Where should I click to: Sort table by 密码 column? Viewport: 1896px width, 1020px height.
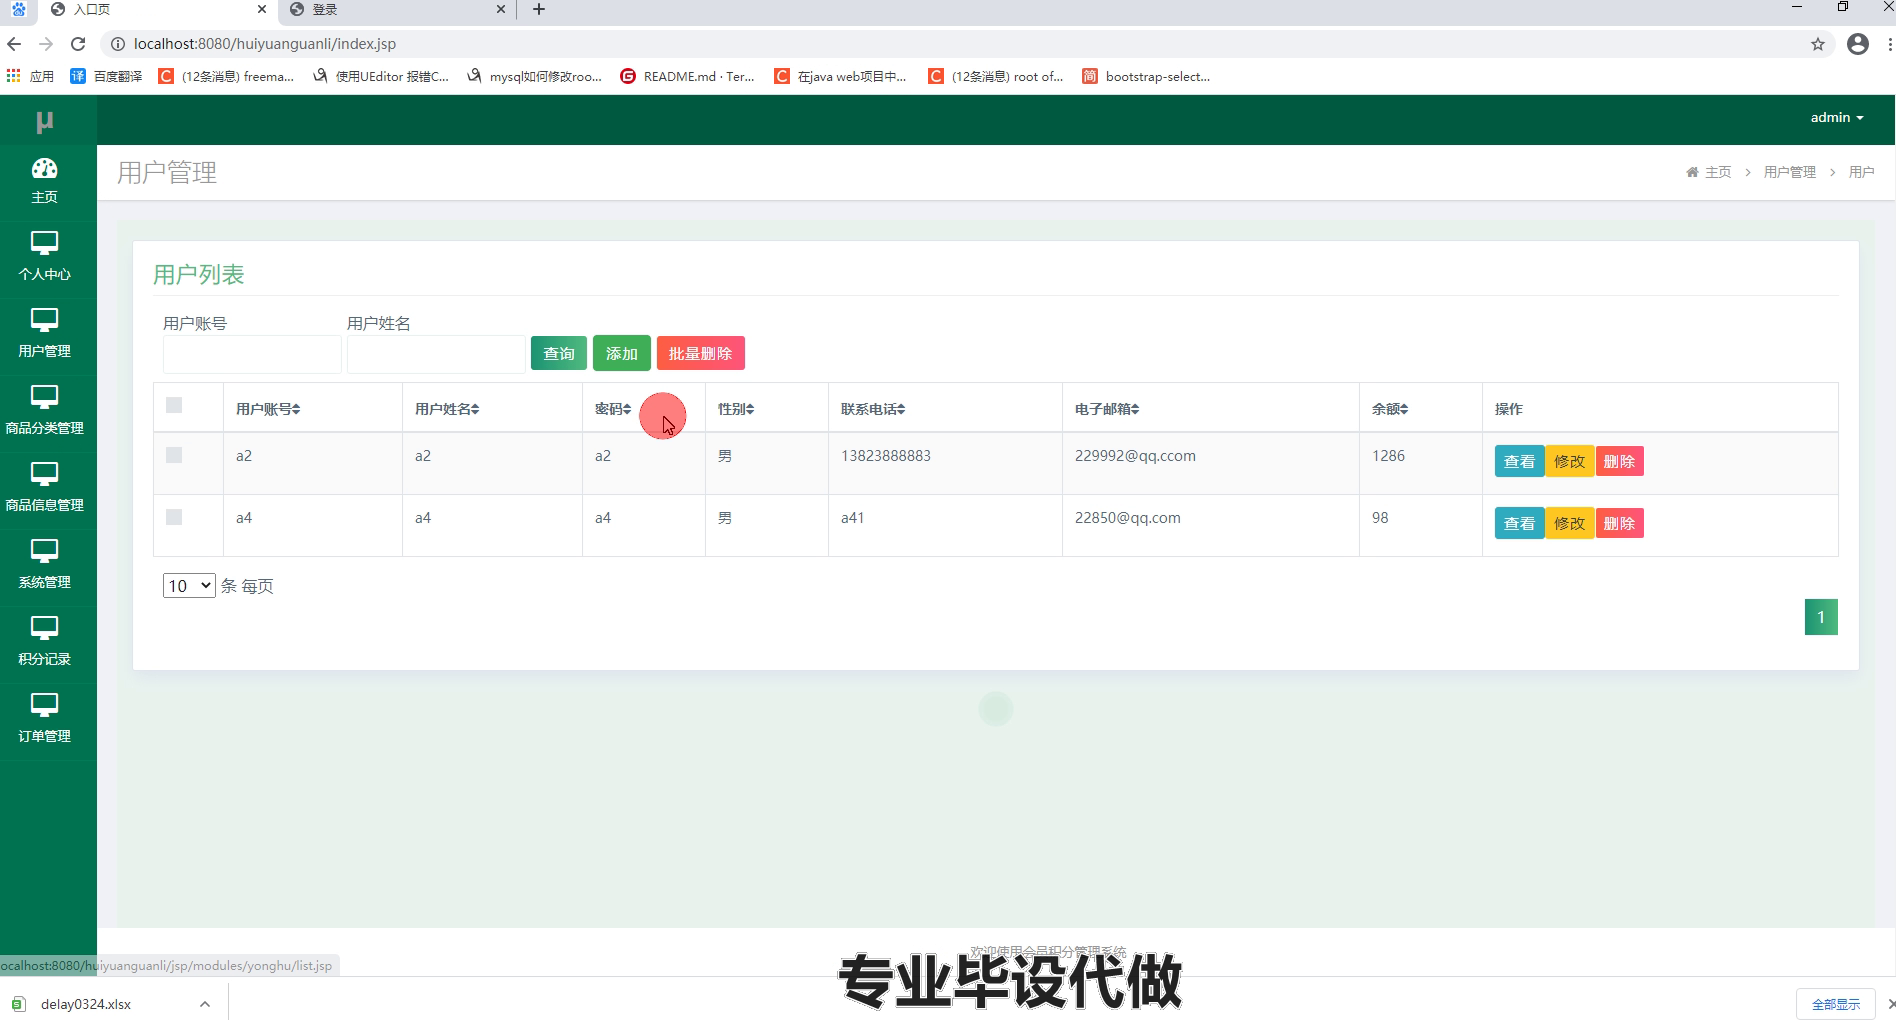tap(613, 409)
